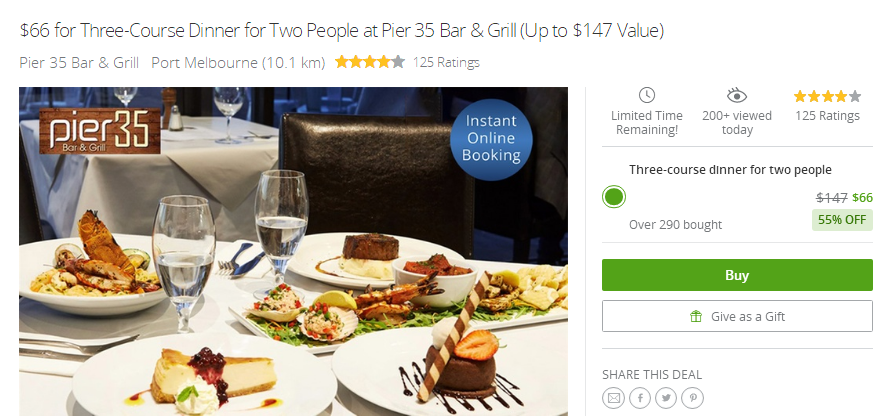Click the star rating in the sidebar
Image resolution: width=879 pixels, height=416 pixels.
pos(827,96)
